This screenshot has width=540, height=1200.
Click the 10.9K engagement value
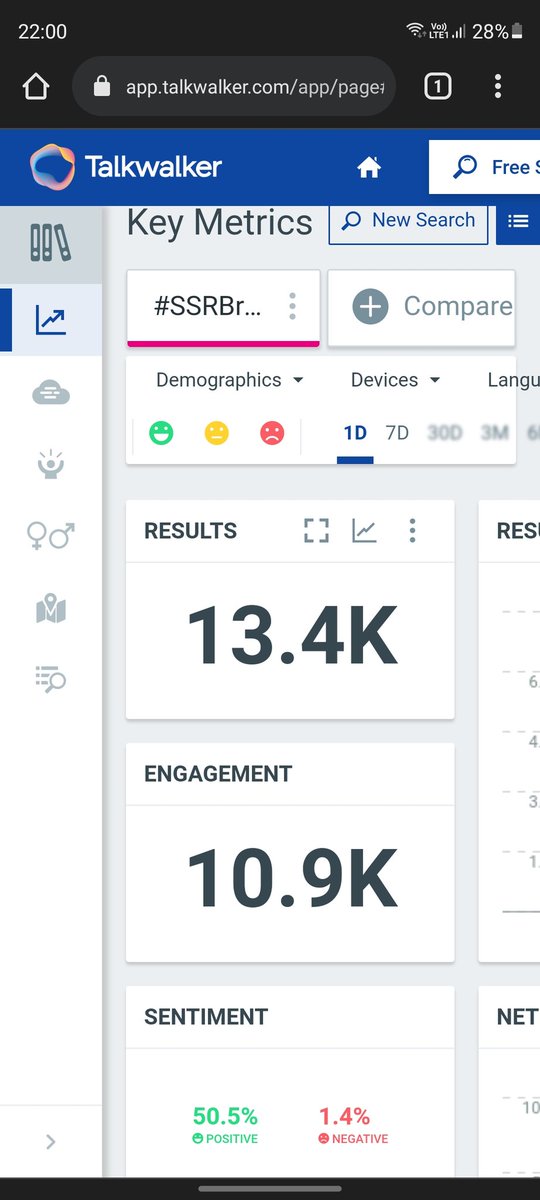291,878
